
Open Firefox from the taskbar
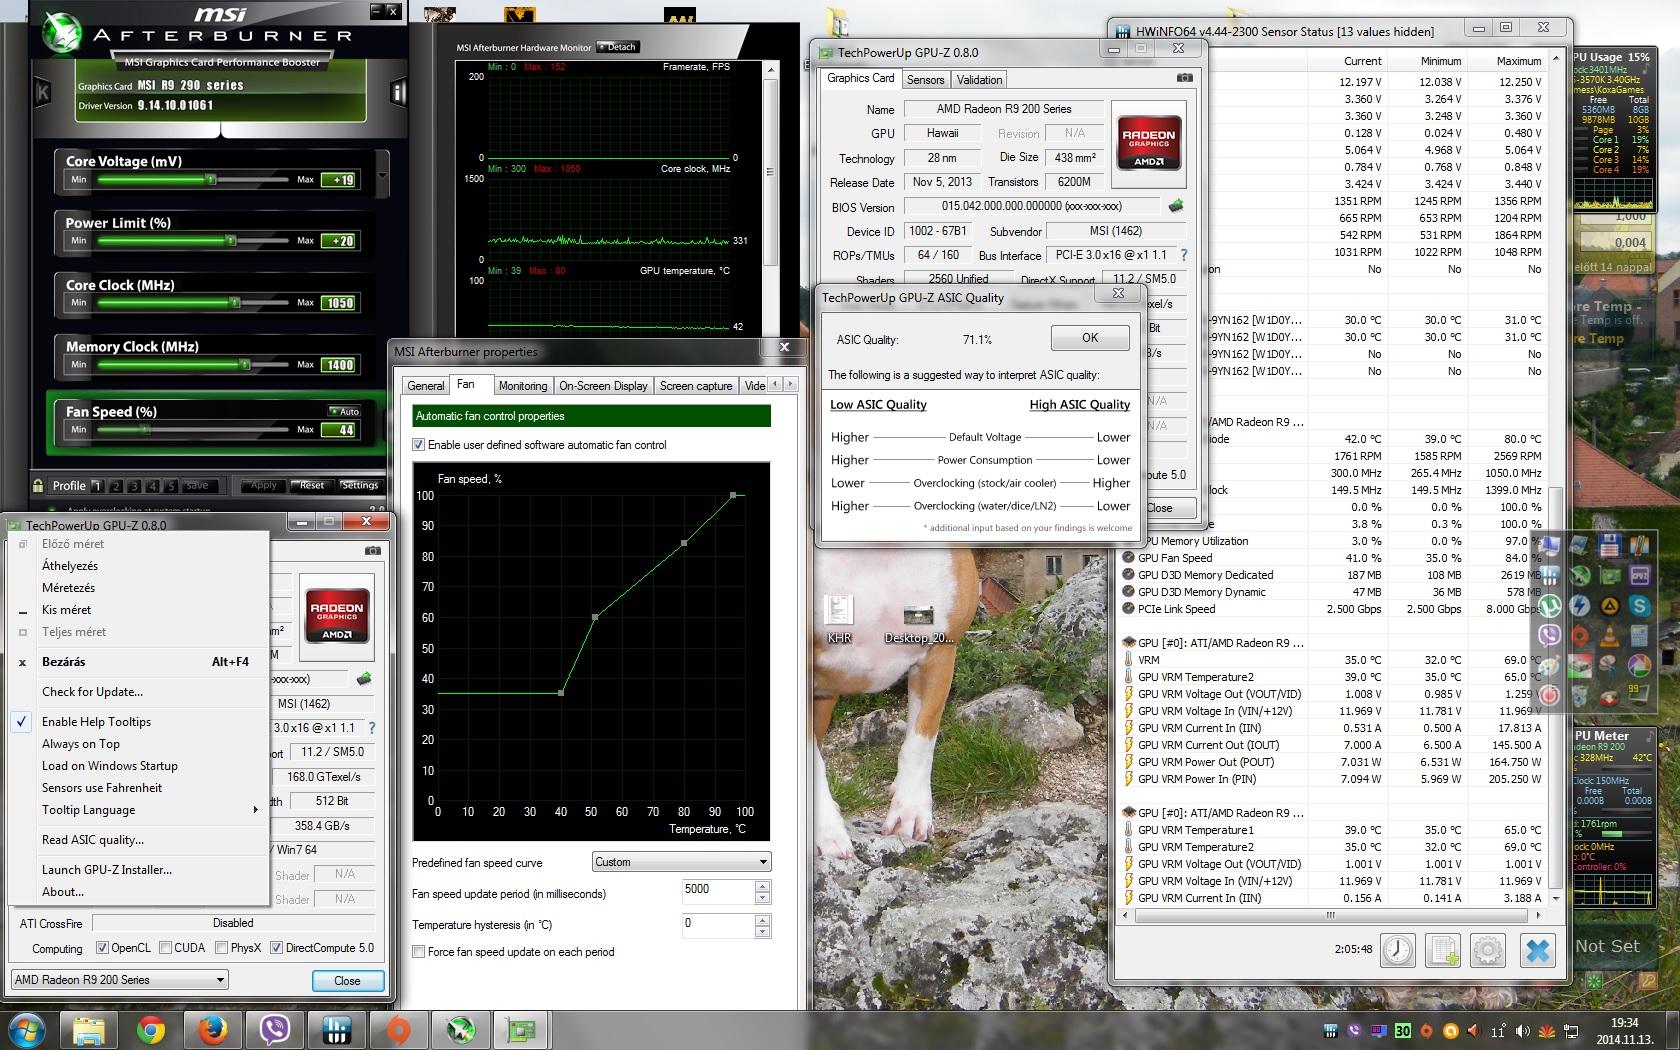pos(212,1030)
